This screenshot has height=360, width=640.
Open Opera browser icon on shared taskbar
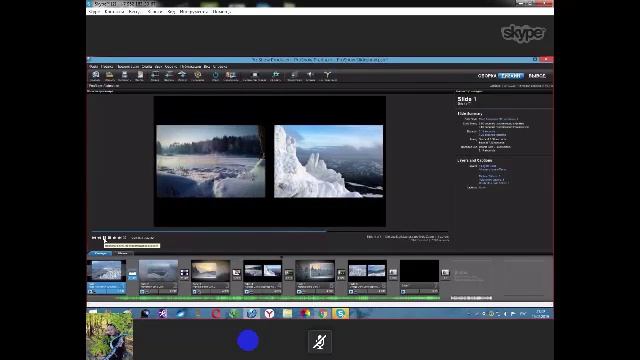(216, 313)
